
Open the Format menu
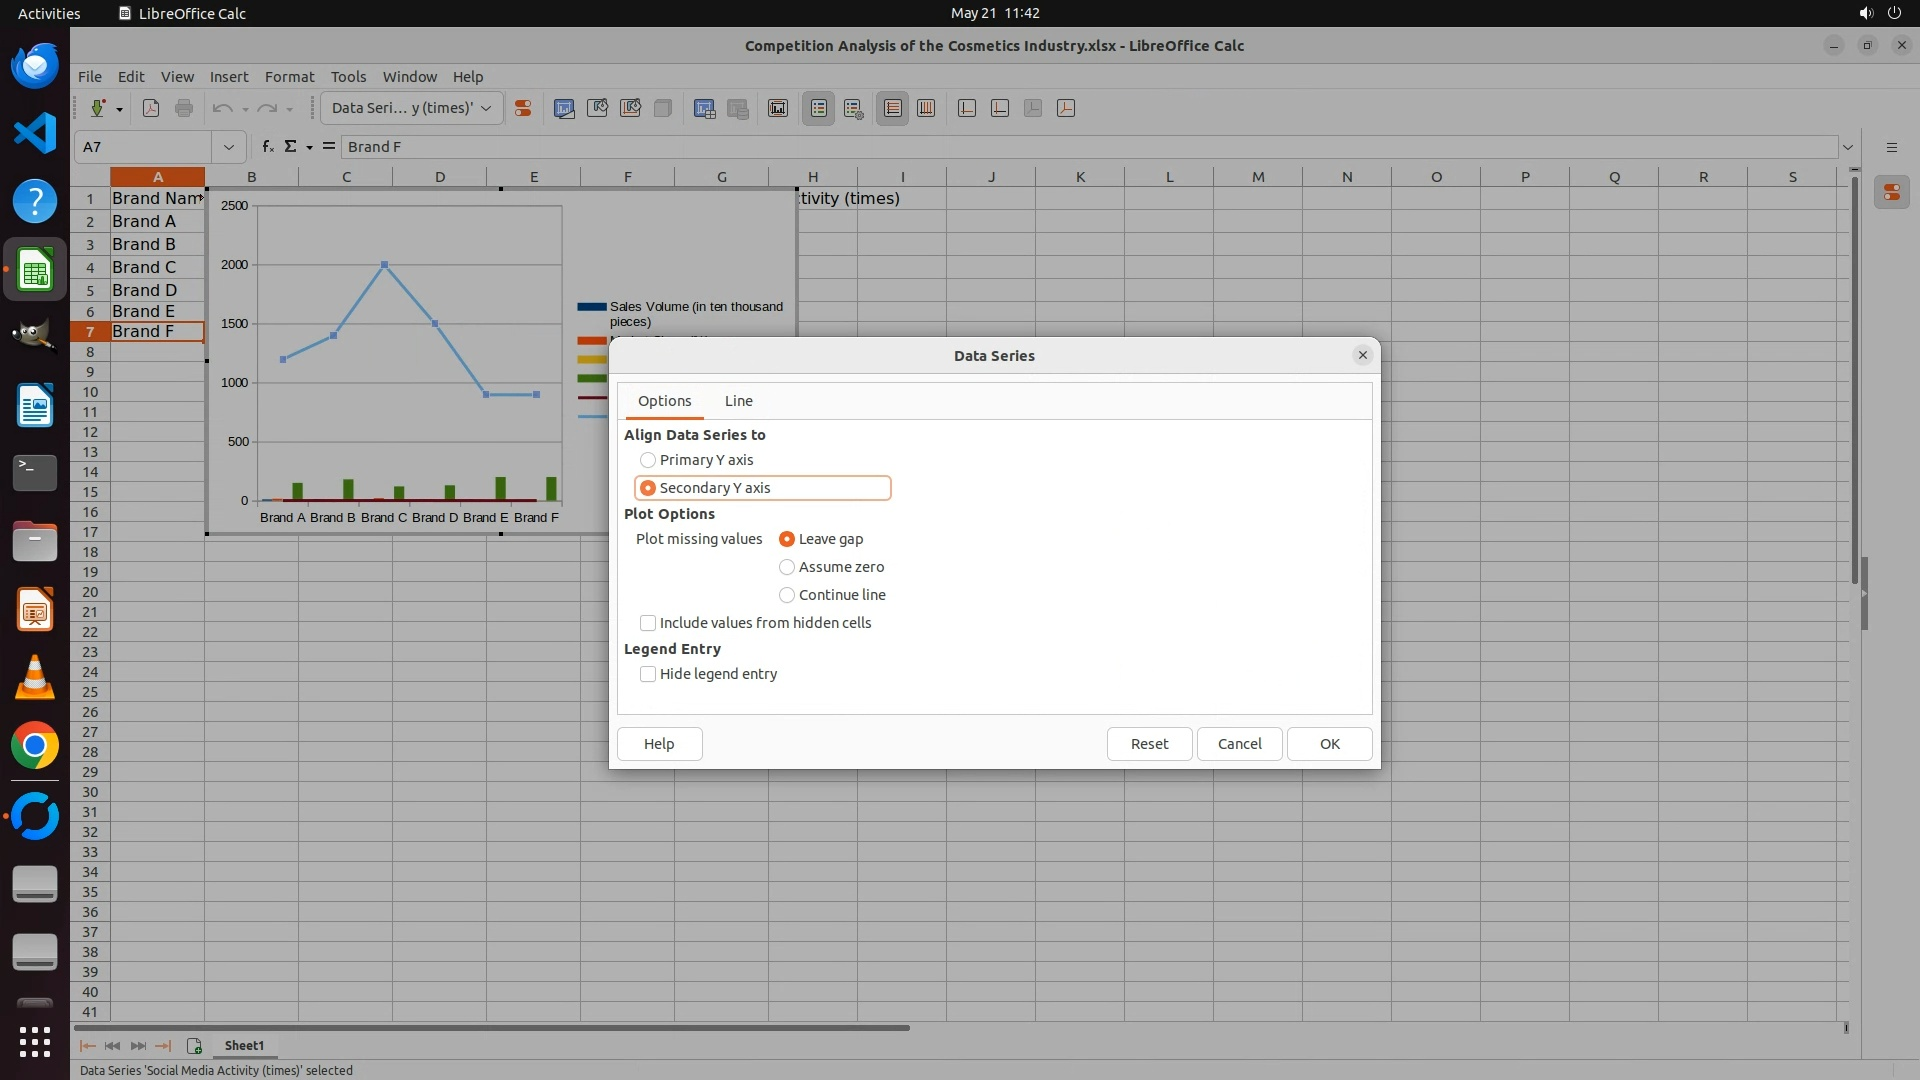coord(289,76)
